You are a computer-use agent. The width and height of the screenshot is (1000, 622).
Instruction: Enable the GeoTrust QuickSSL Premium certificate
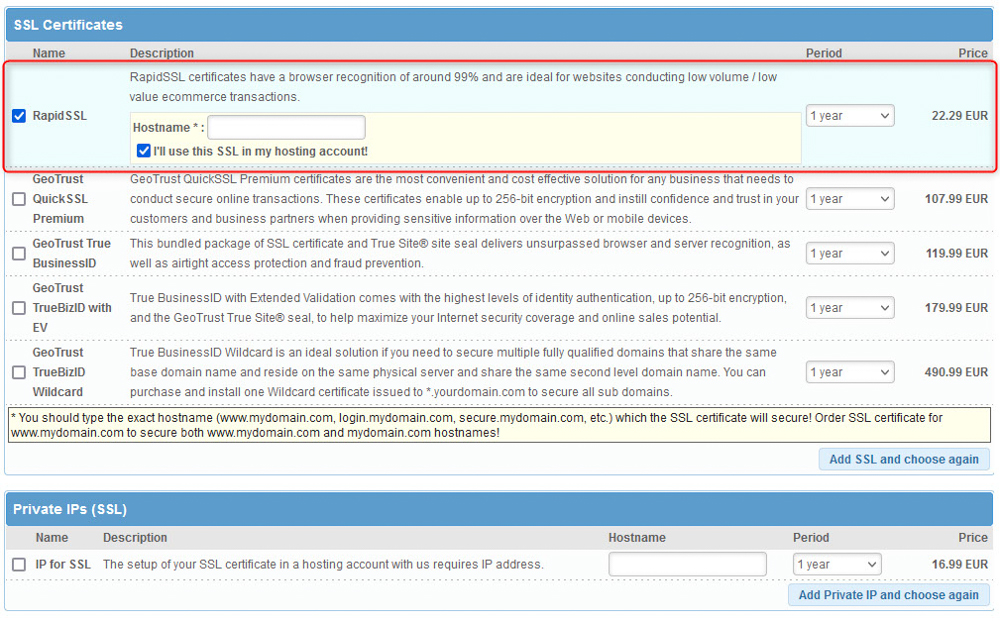click(x=18, y=198)
